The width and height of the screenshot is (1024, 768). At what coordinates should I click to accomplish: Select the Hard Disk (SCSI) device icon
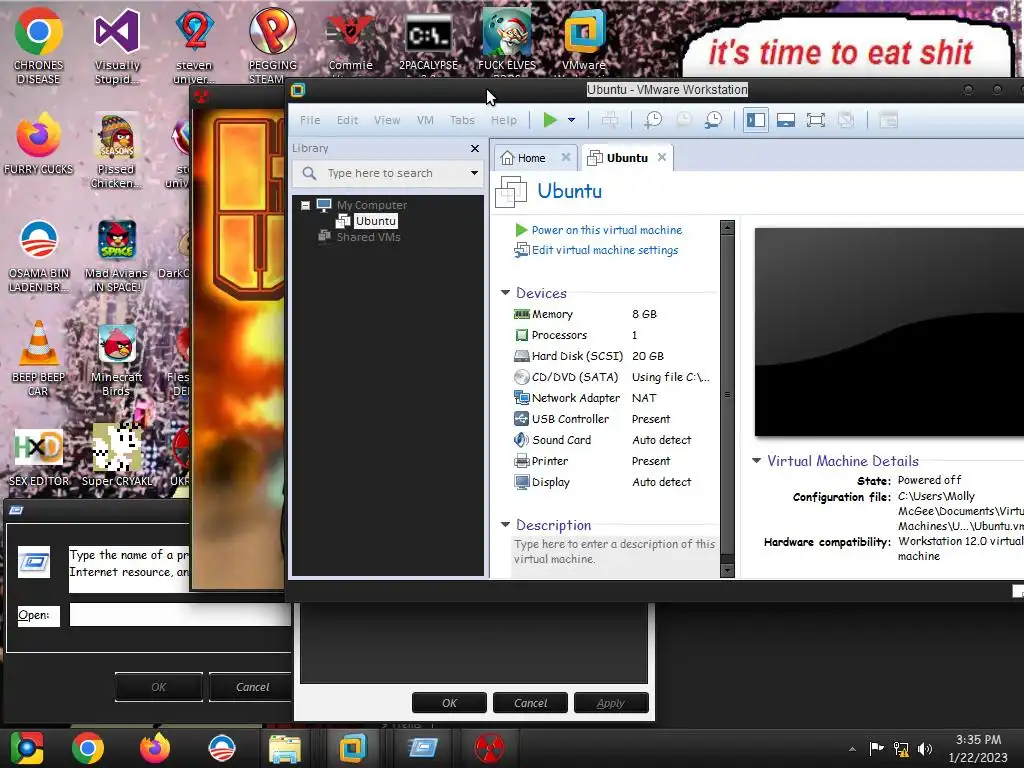coord(521,356)
